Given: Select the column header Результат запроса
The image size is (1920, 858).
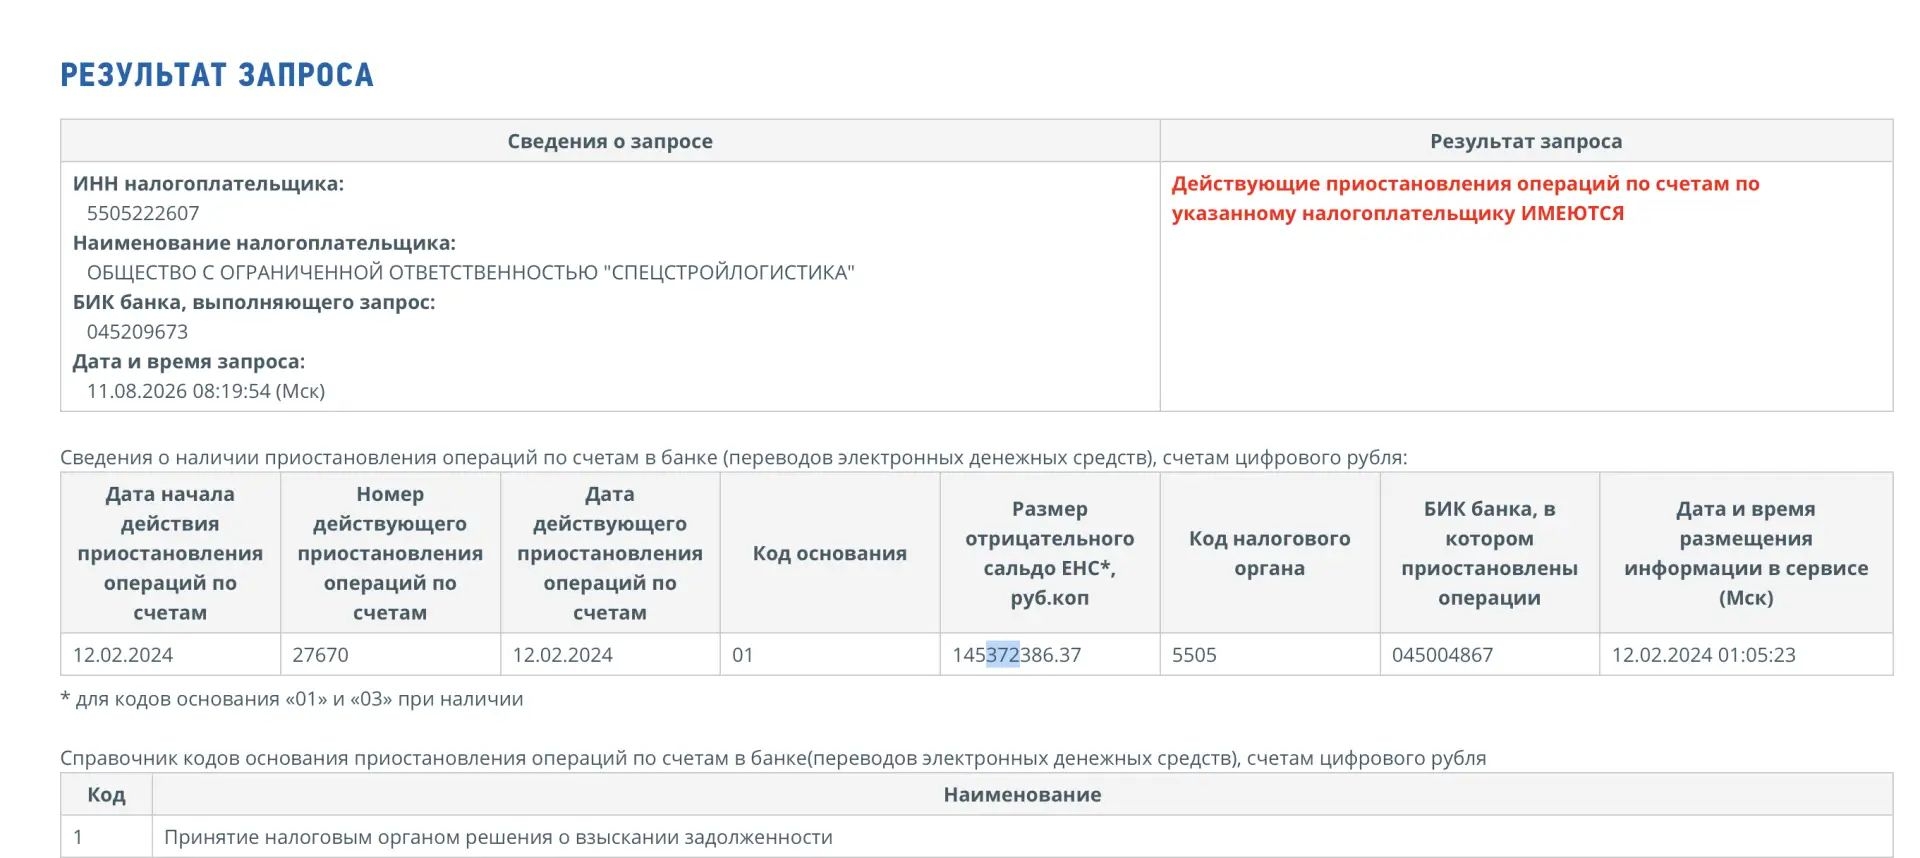Looking at the screenshot, I should coord(1526,141).
